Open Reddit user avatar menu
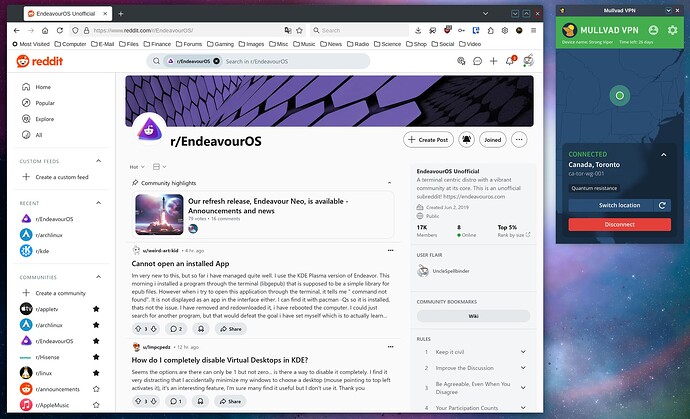 pos(528,61)
